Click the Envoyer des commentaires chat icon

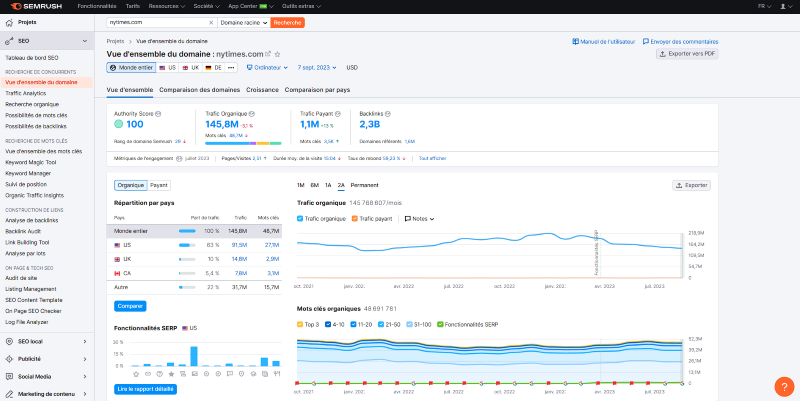pyautogui.click(x=646, y=42)
